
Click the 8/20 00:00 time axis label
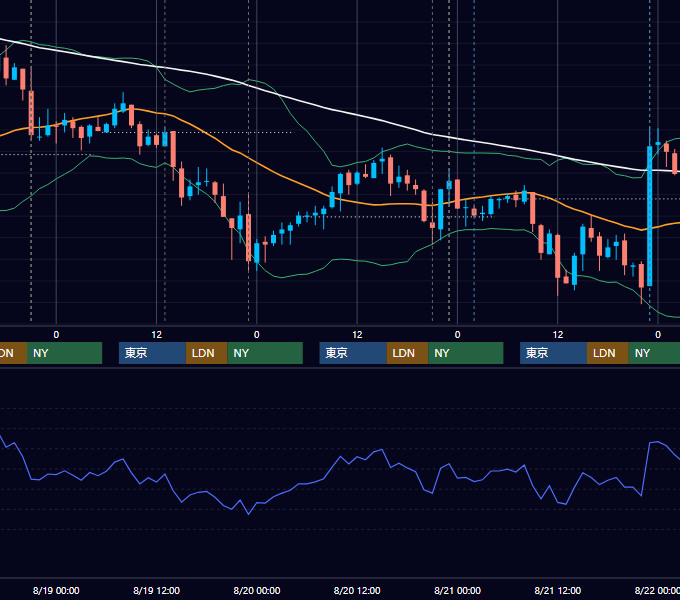point(257,590)
